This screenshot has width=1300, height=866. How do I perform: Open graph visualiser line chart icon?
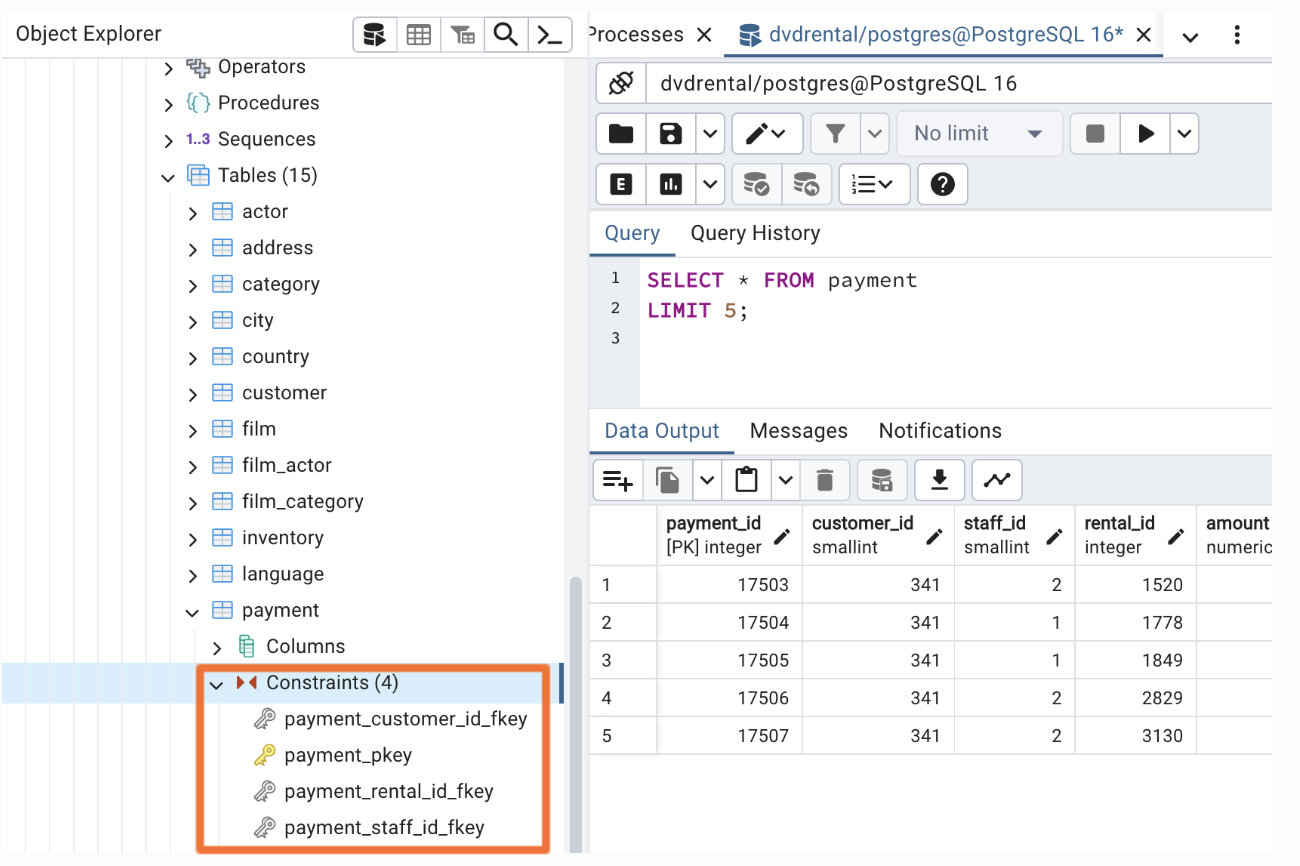click(997, 481)
